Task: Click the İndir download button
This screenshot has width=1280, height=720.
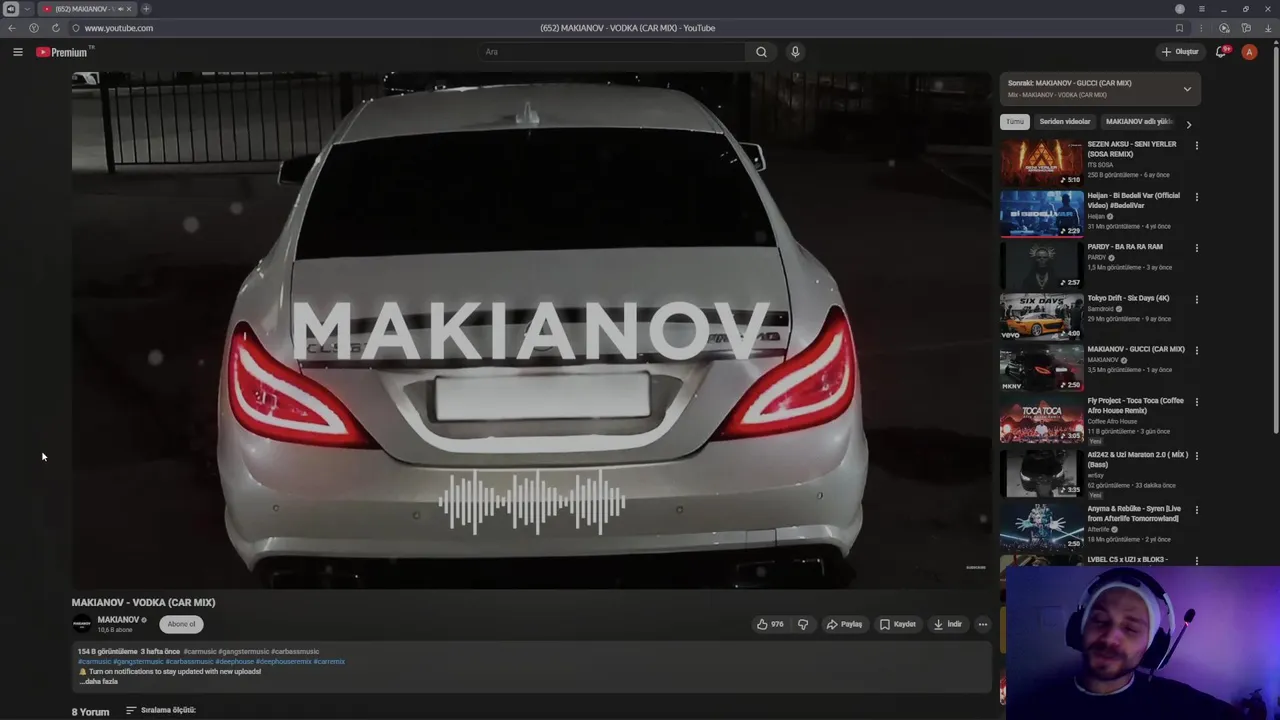Action: [x=948, y=624]
